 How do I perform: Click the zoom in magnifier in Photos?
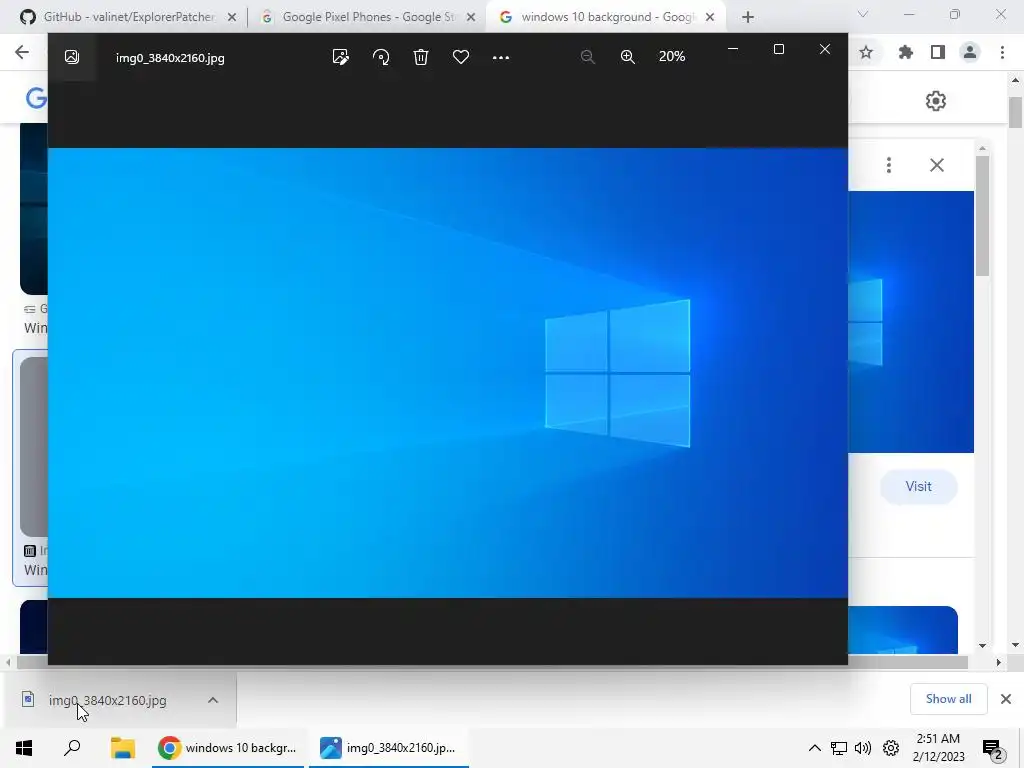pos(628,57)
